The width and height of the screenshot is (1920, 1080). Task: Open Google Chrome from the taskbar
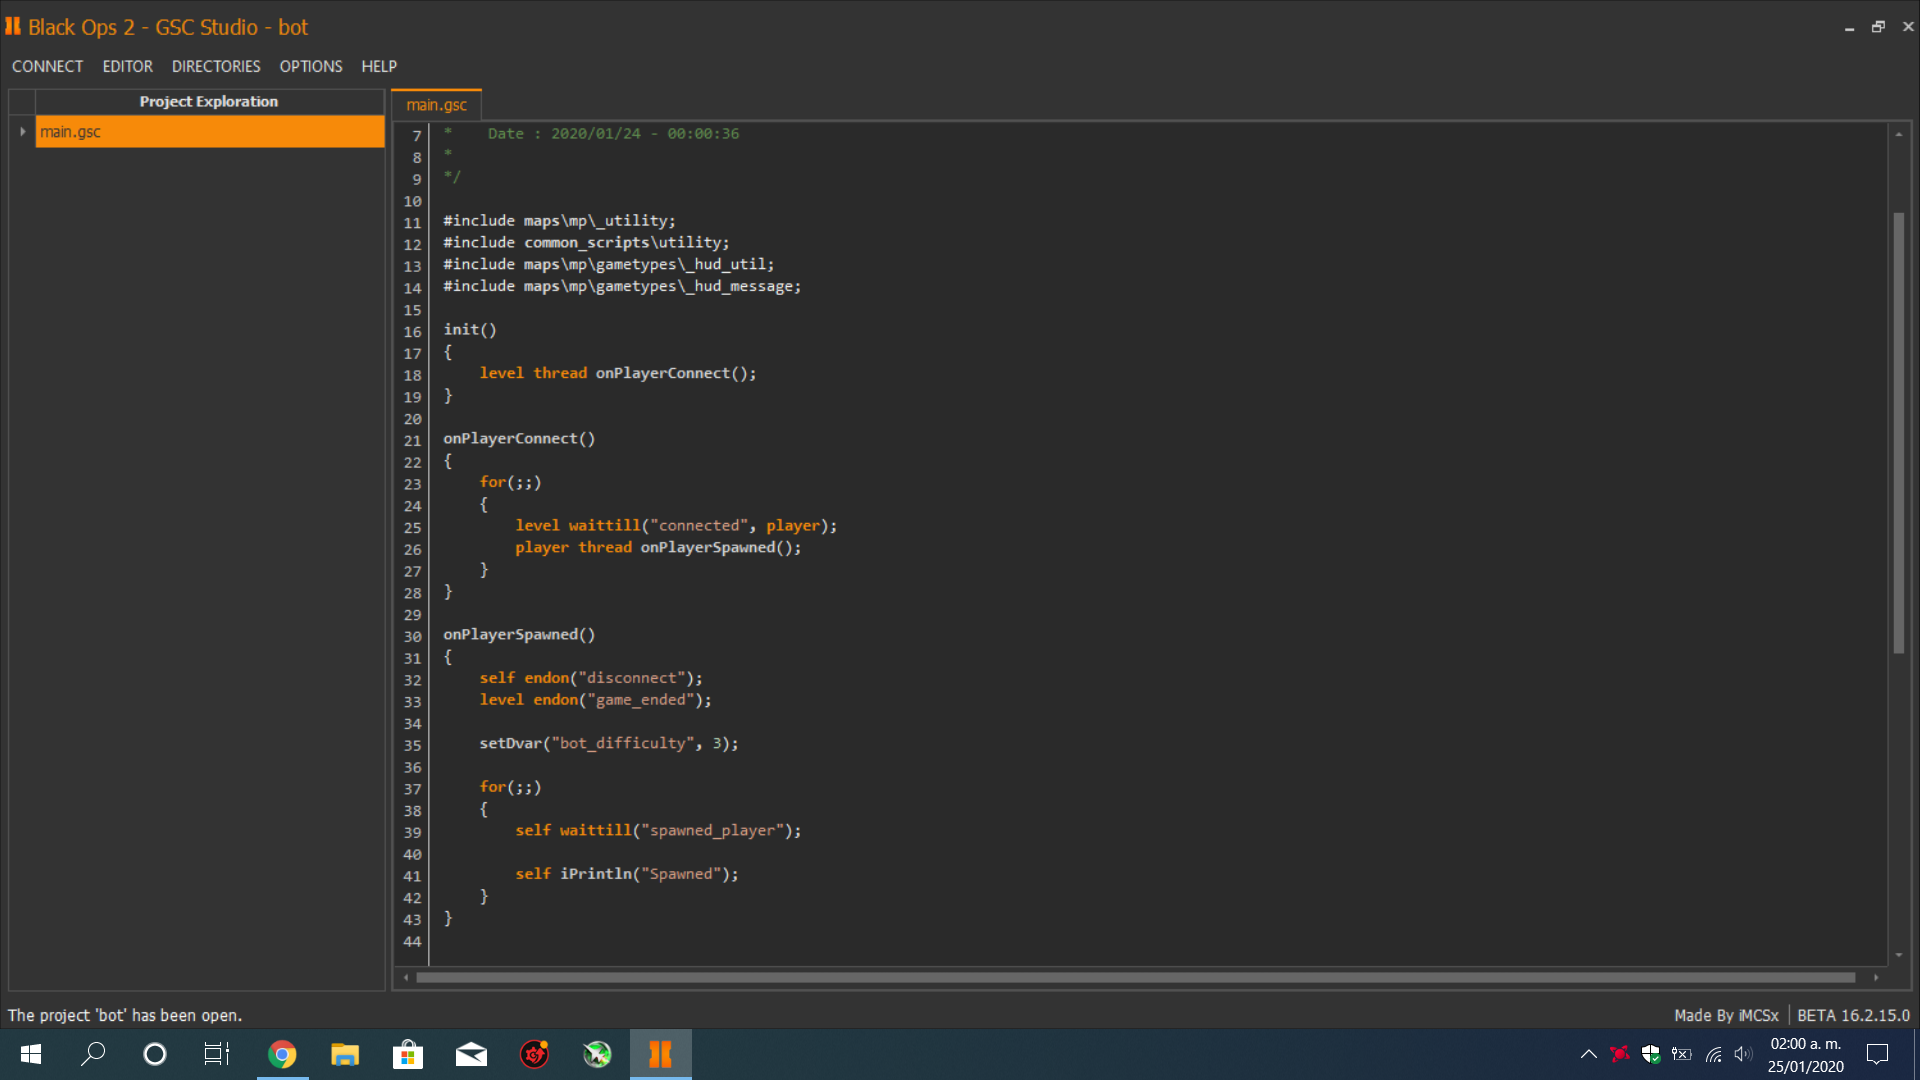(282, 1054)
